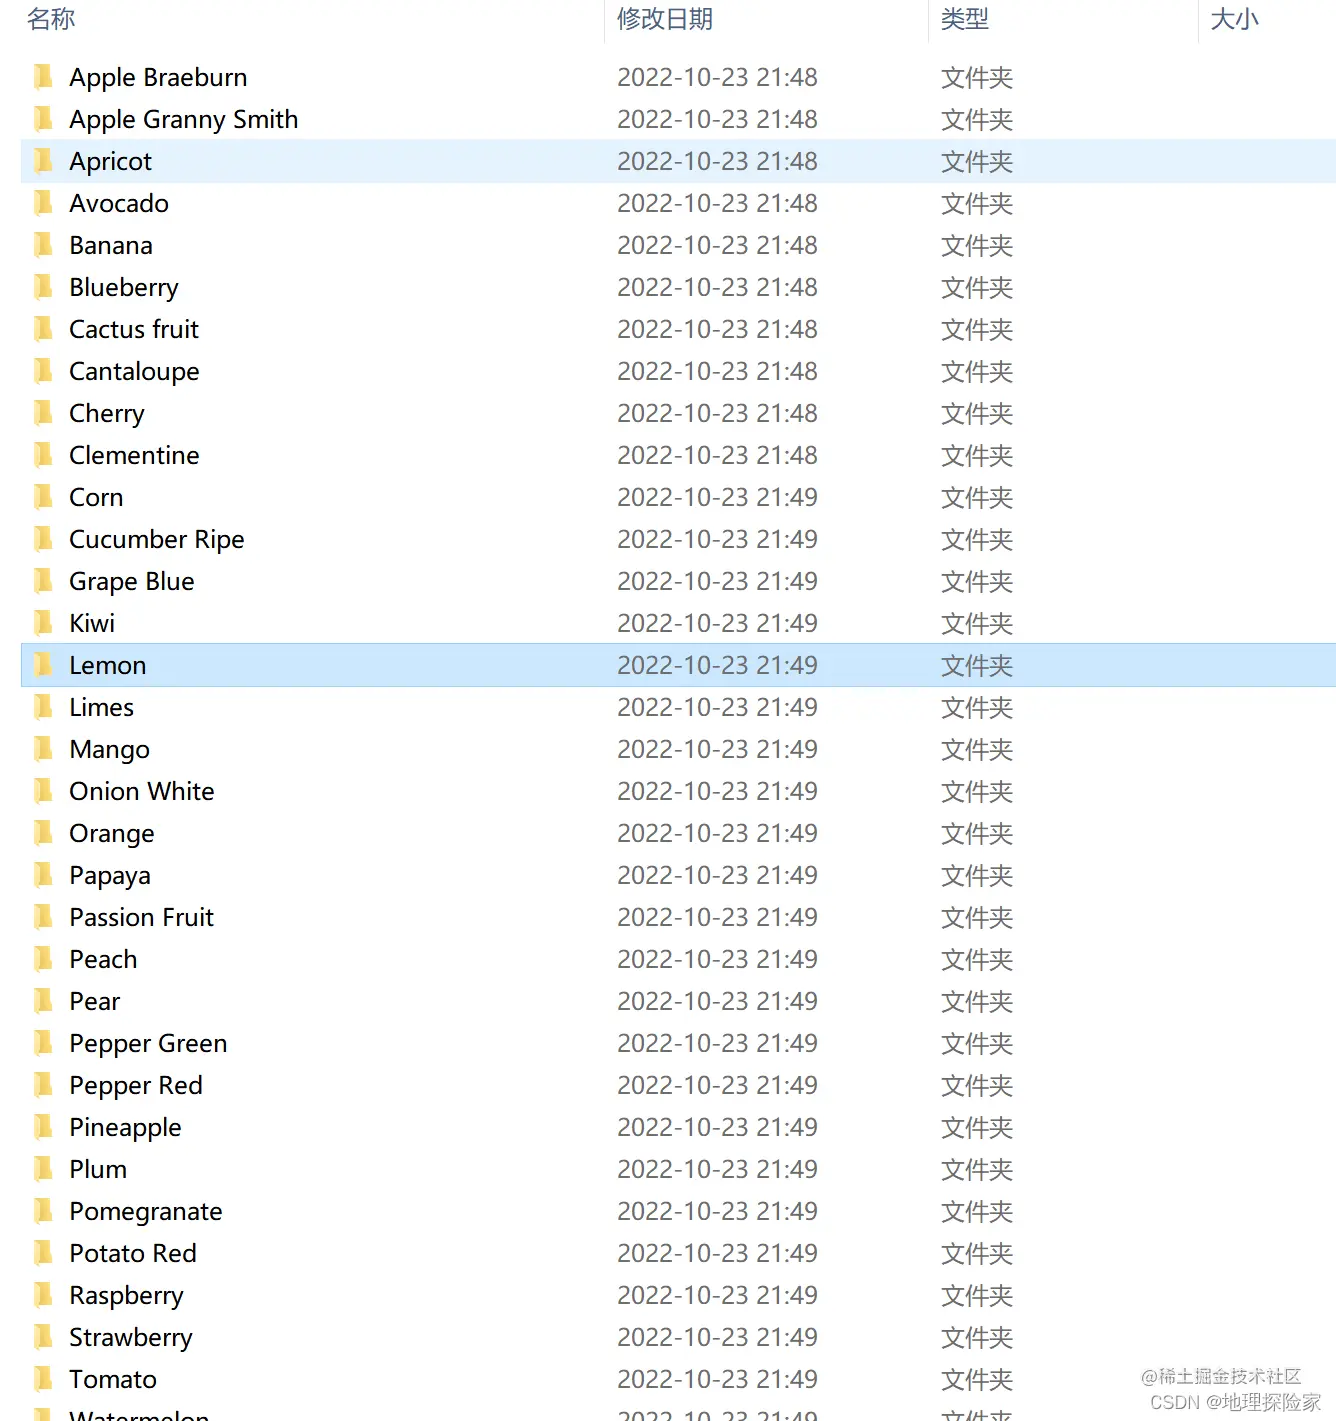Click the Onion White name text
The width and height of the screenshot is (1336, 1421).
(142, 791)
